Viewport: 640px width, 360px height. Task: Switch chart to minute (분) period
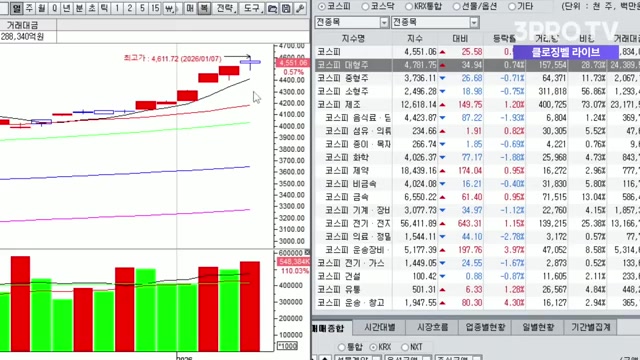click(x=79, y=9)
